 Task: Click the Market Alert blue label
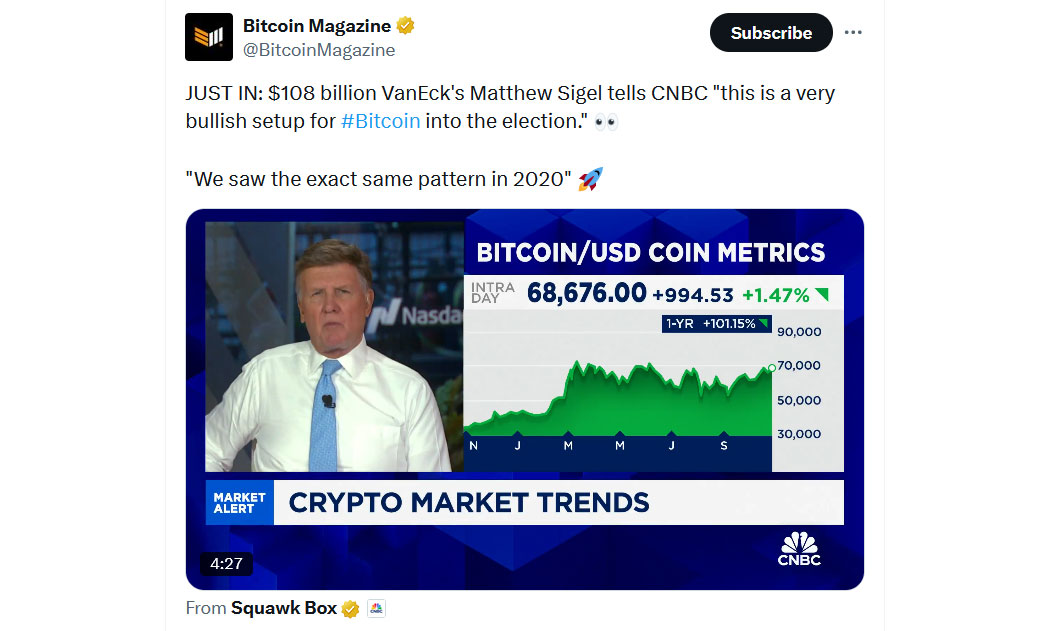coord(240,503)
